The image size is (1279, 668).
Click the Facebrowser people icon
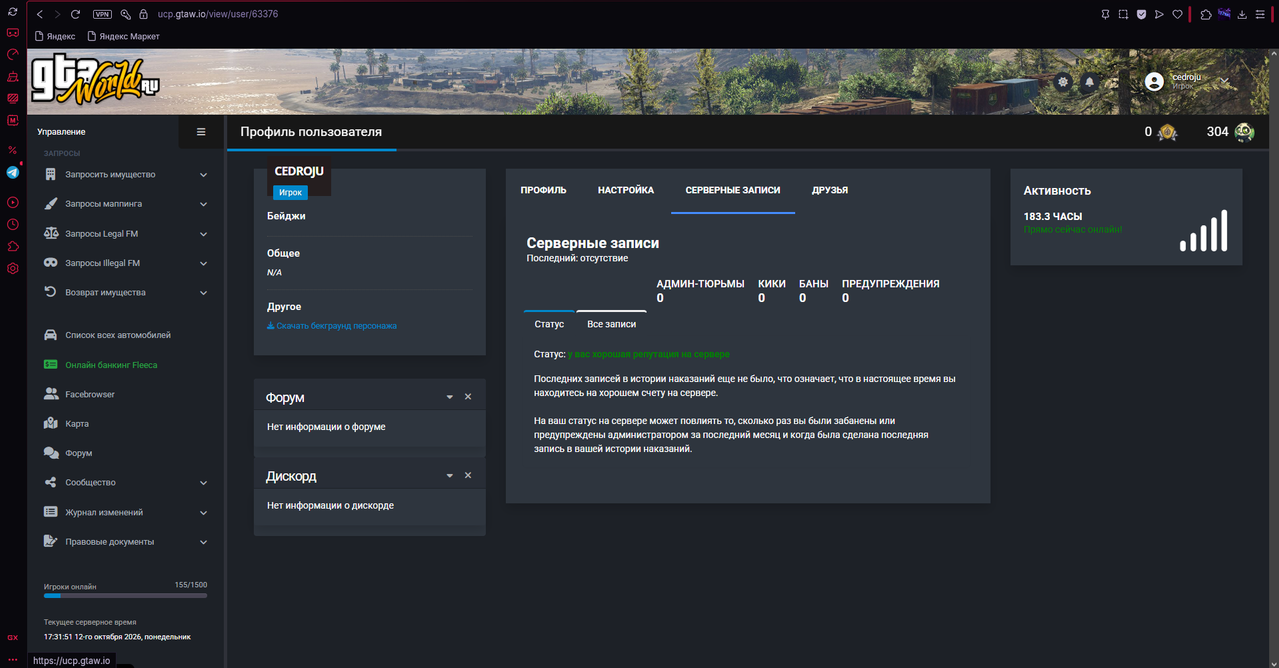pyautogui.click(x=51, y=394)
